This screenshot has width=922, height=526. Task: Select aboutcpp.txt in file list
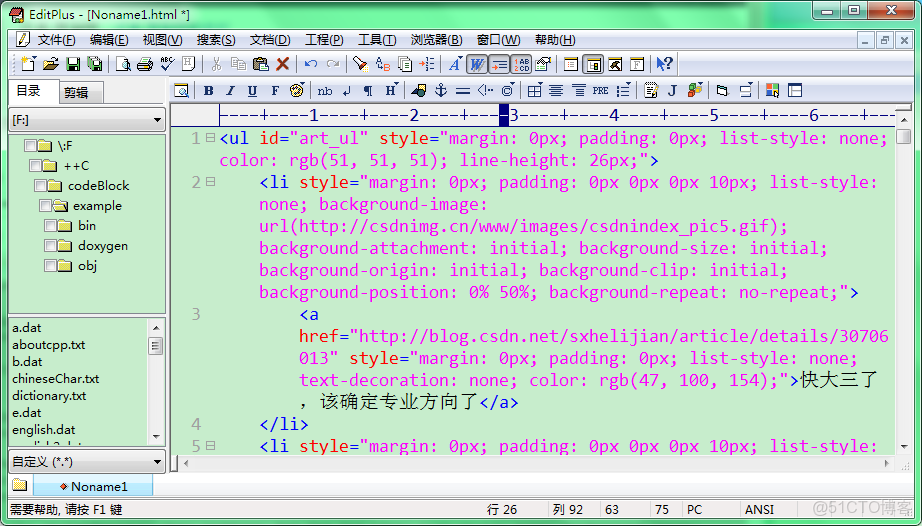click(49, 345)
